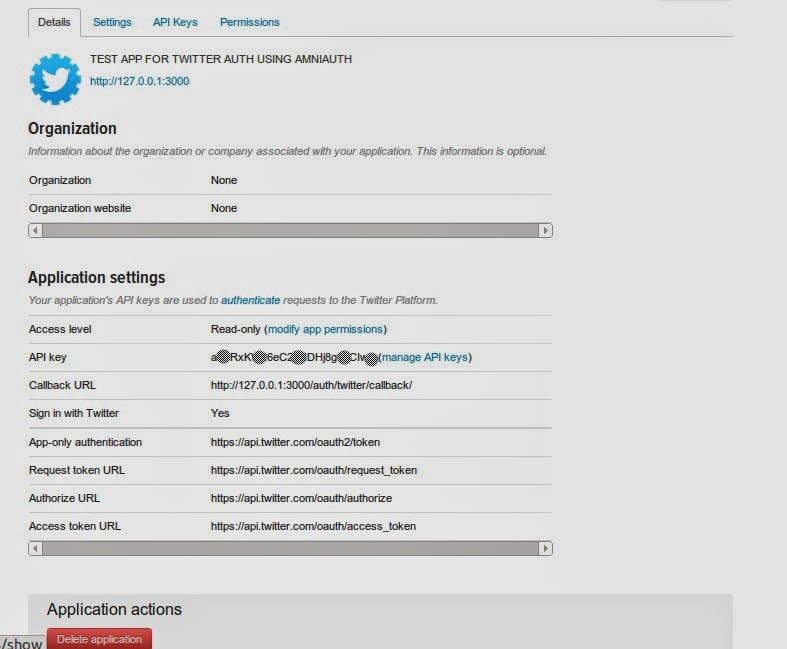The height and width of the screenshot is (649, 787).
Task: Click the 'Callback URL' row label
Action: coord(62,385)
